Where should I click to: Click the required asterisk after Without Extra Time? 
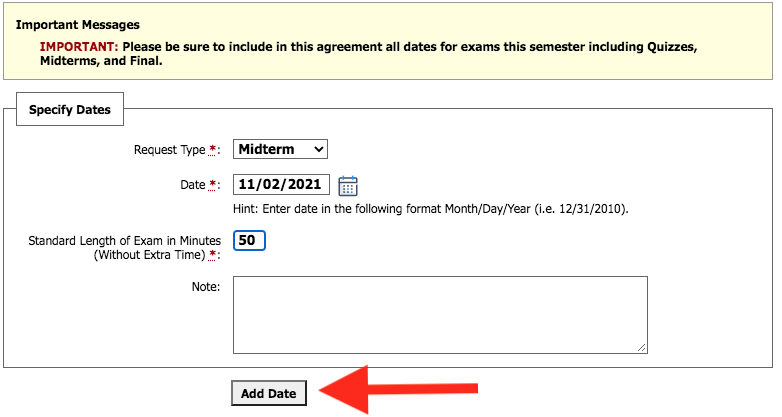pyautogui.click(x=212, y=255)
